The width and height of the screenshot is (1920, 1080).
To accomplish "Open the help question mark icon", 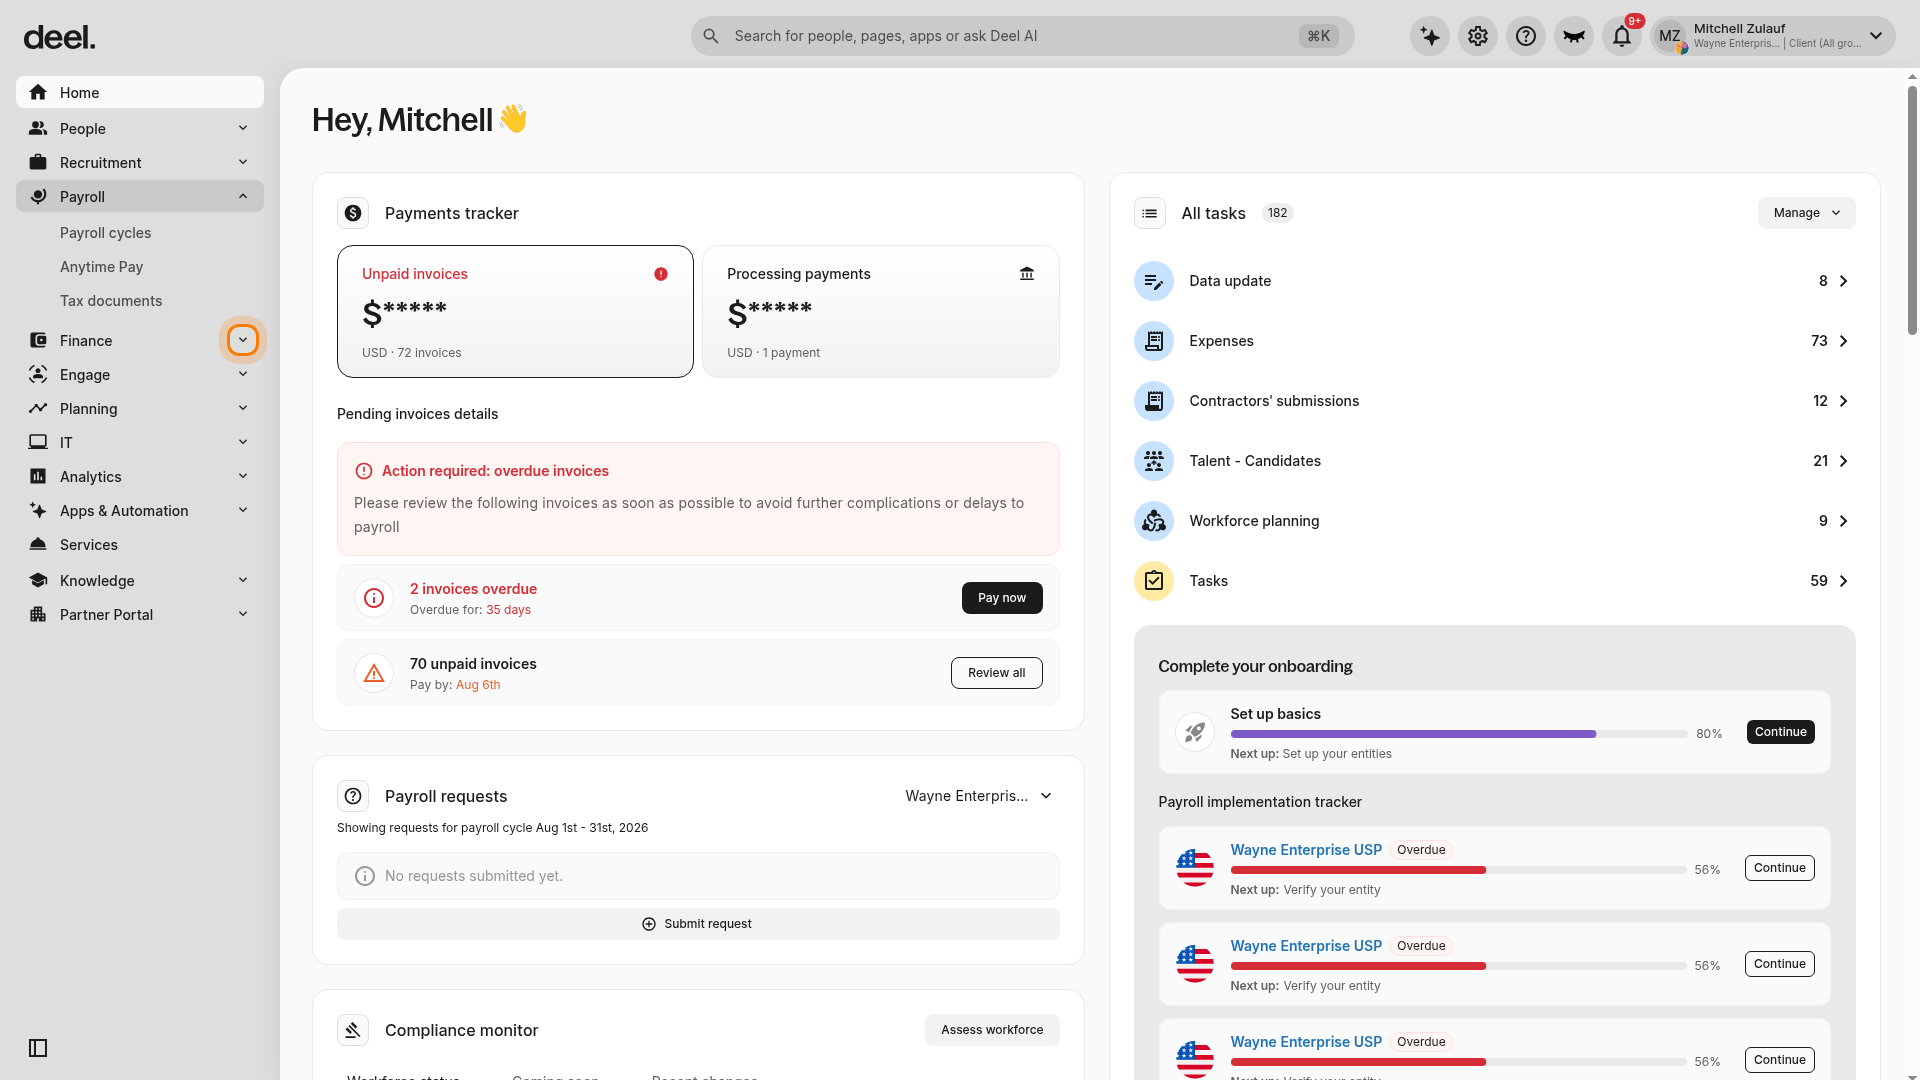I will [1526, 37].
